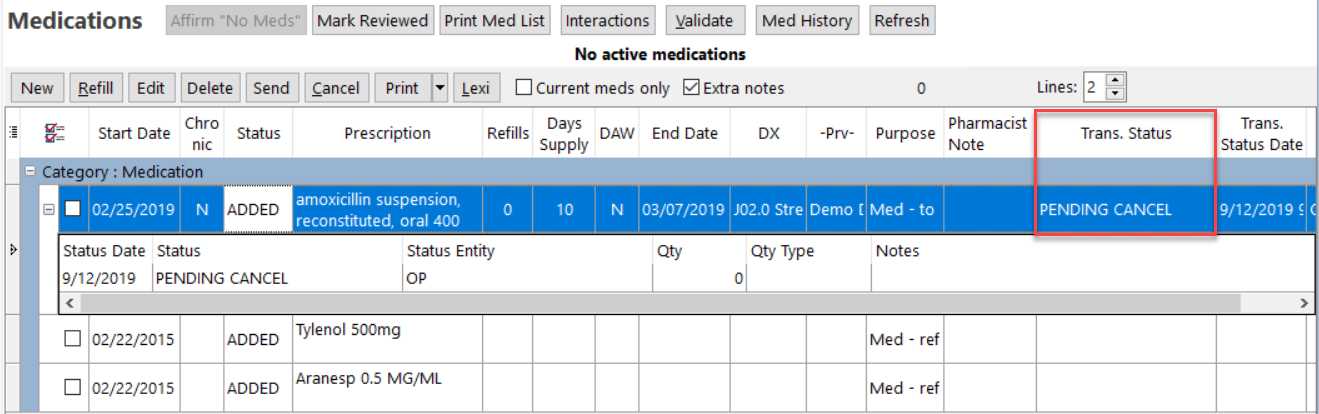Decrease Lines value with down arrow
Screen dimensions: 1319x414
click(x=1117, y=94)
